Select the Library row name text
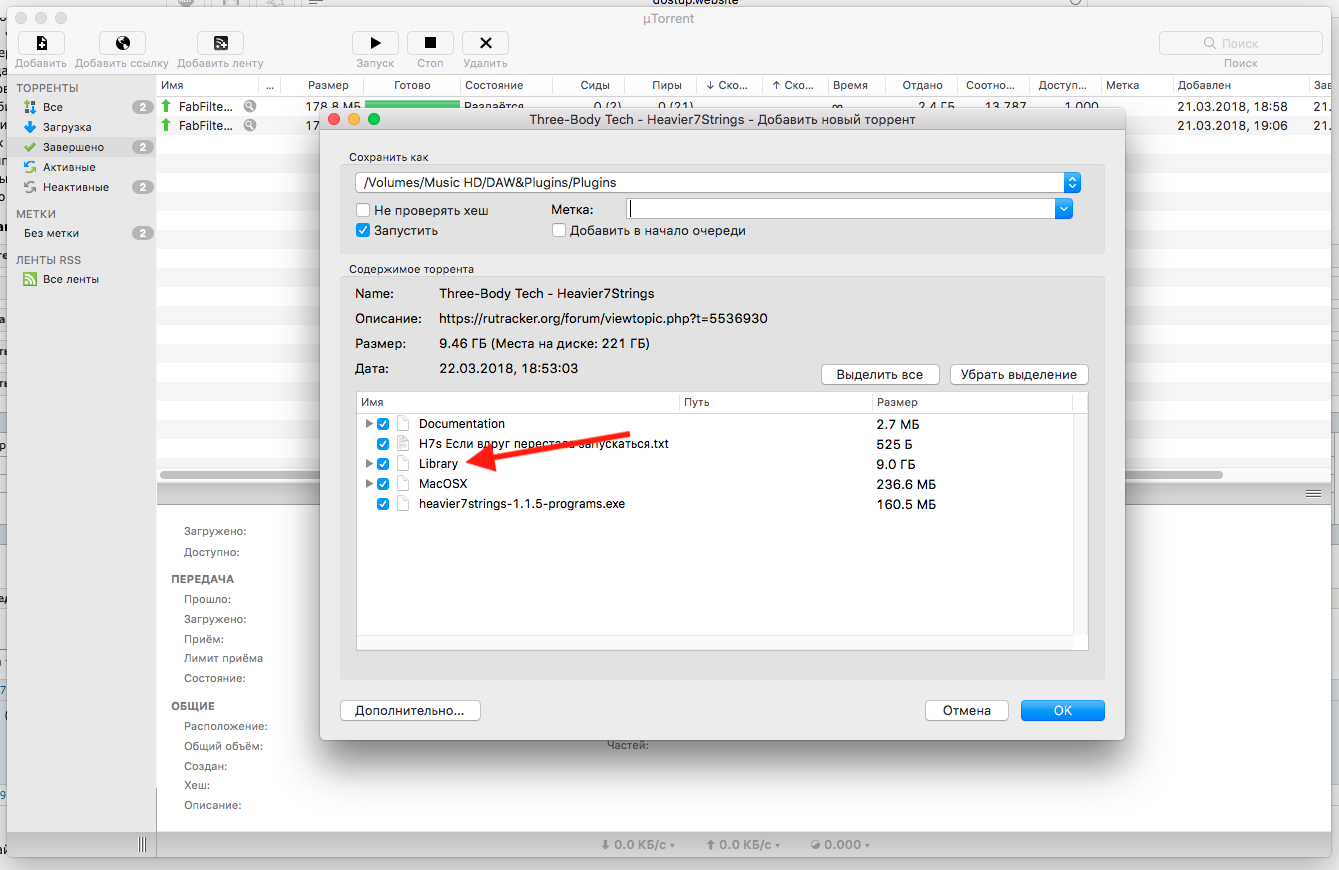 438,464
